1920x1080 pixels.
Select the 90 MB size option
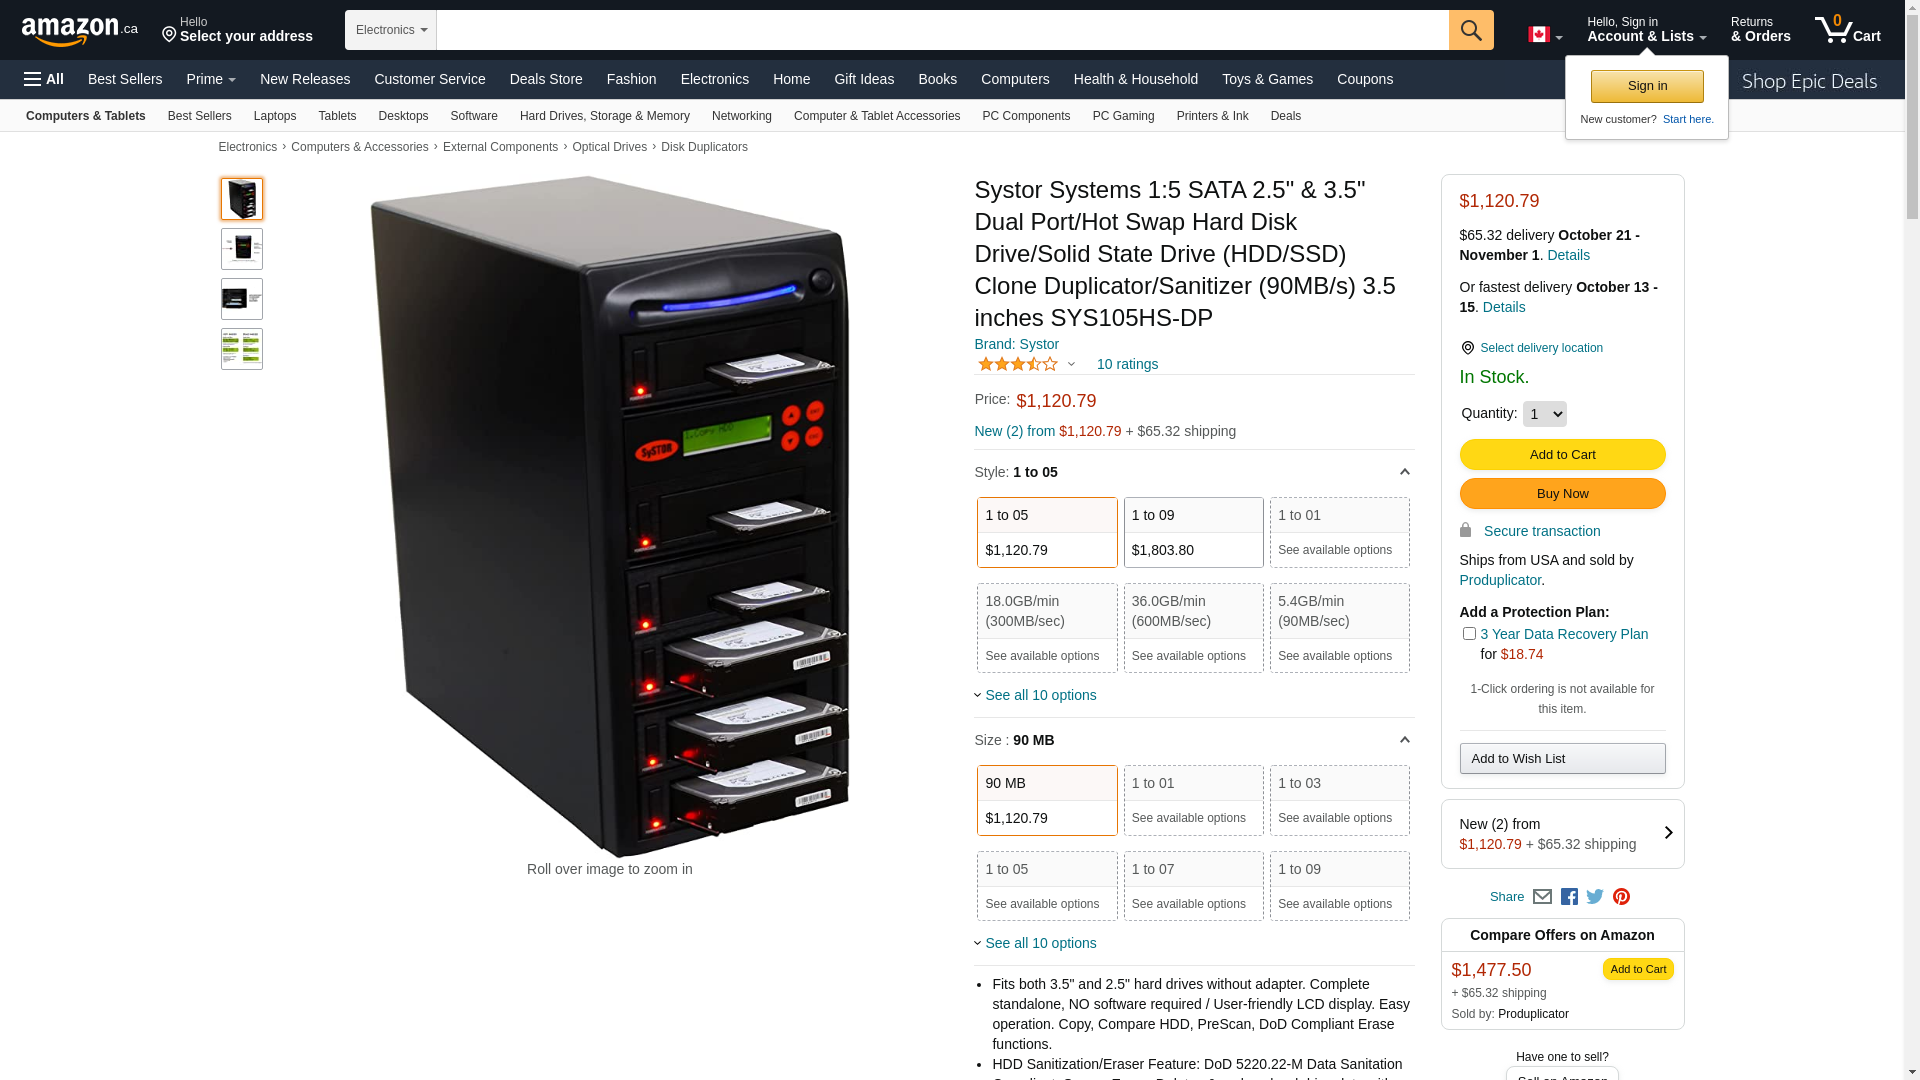point(1047,801)
